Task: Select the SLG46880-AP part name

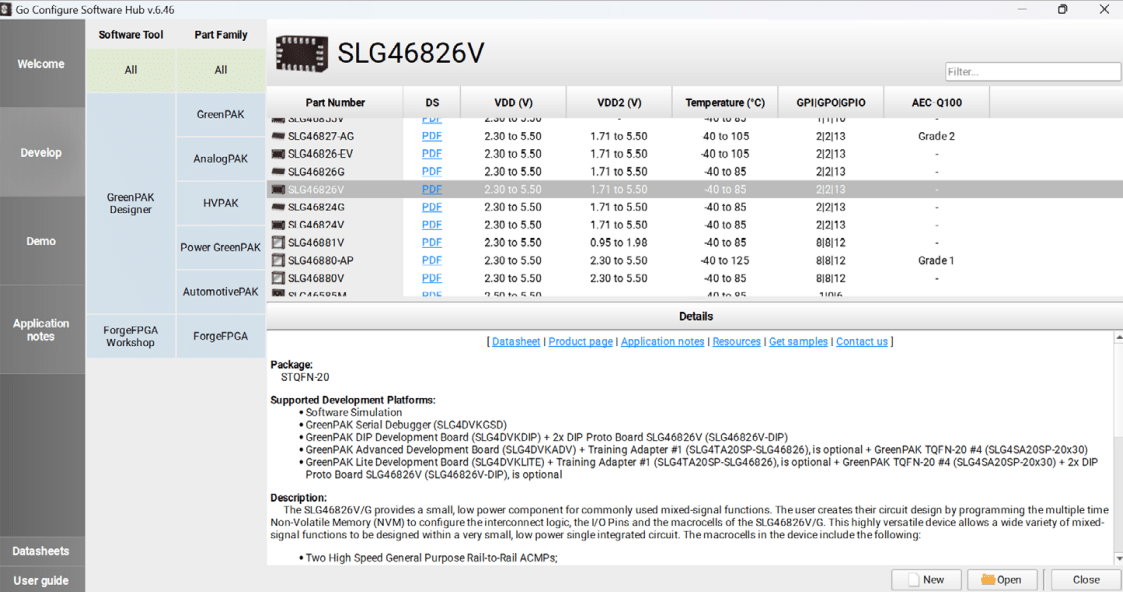Action: (x=321, y=261)
